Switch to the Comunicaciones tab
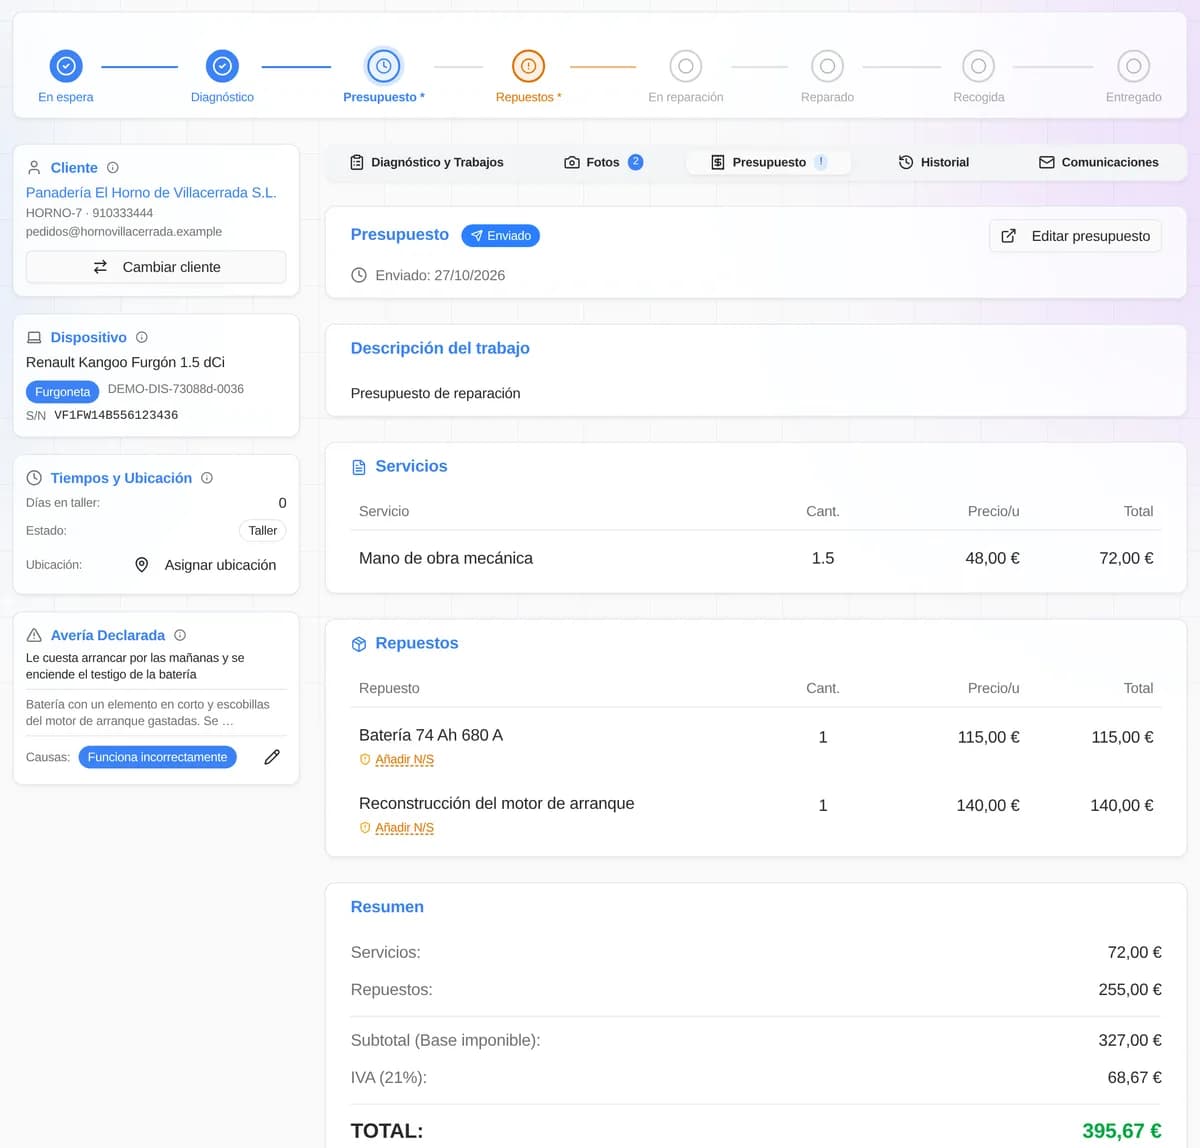Screen dimensions: 1200x1148 coord(1099,162)
